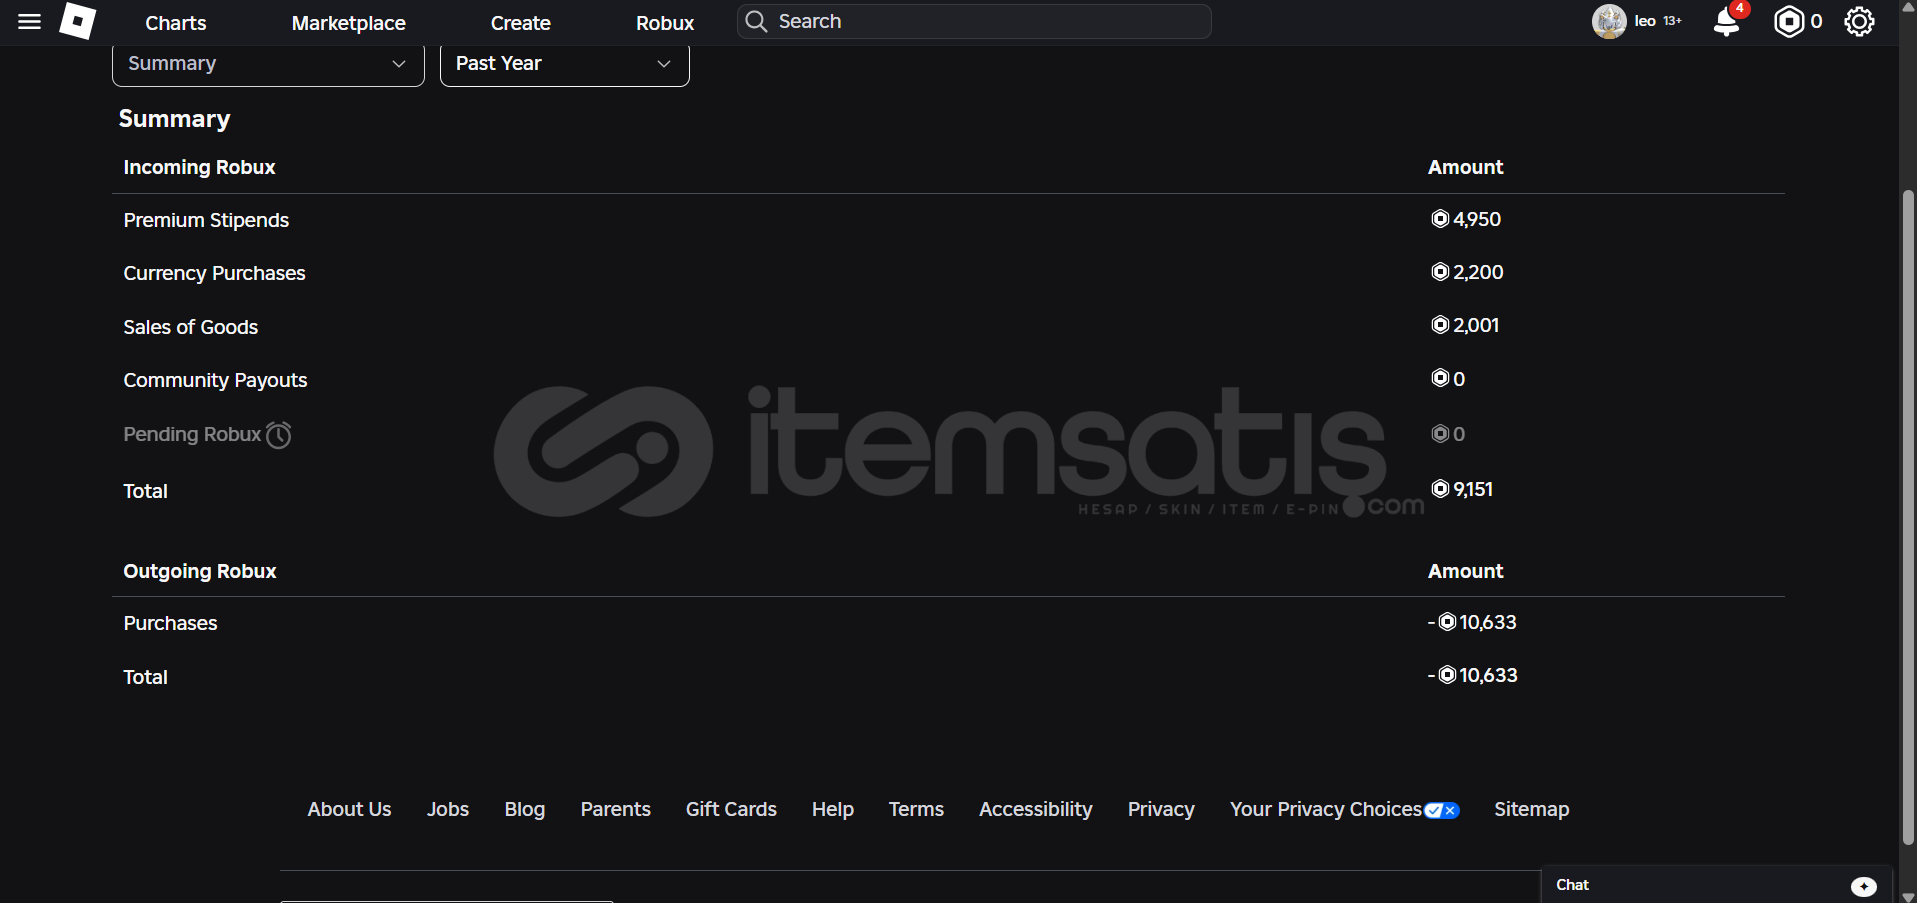The height and width of the screenshot is (903, 1917).
Task: Open the Marketplace tab
Action: pos(349,23)
